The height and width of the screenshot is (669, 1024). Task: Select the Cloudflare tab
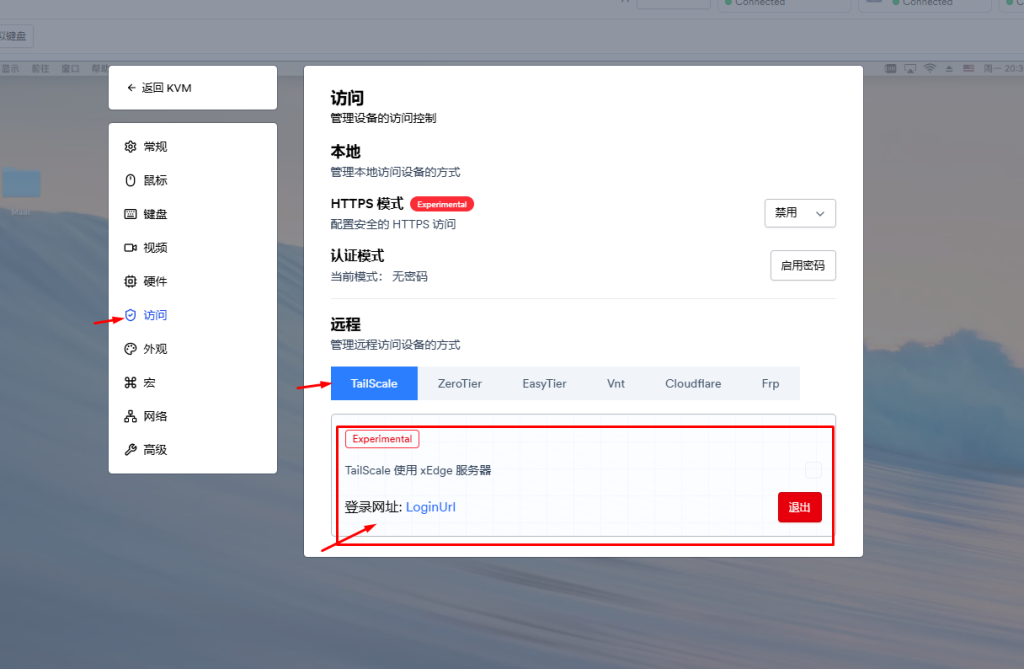[x=692, y=384]
